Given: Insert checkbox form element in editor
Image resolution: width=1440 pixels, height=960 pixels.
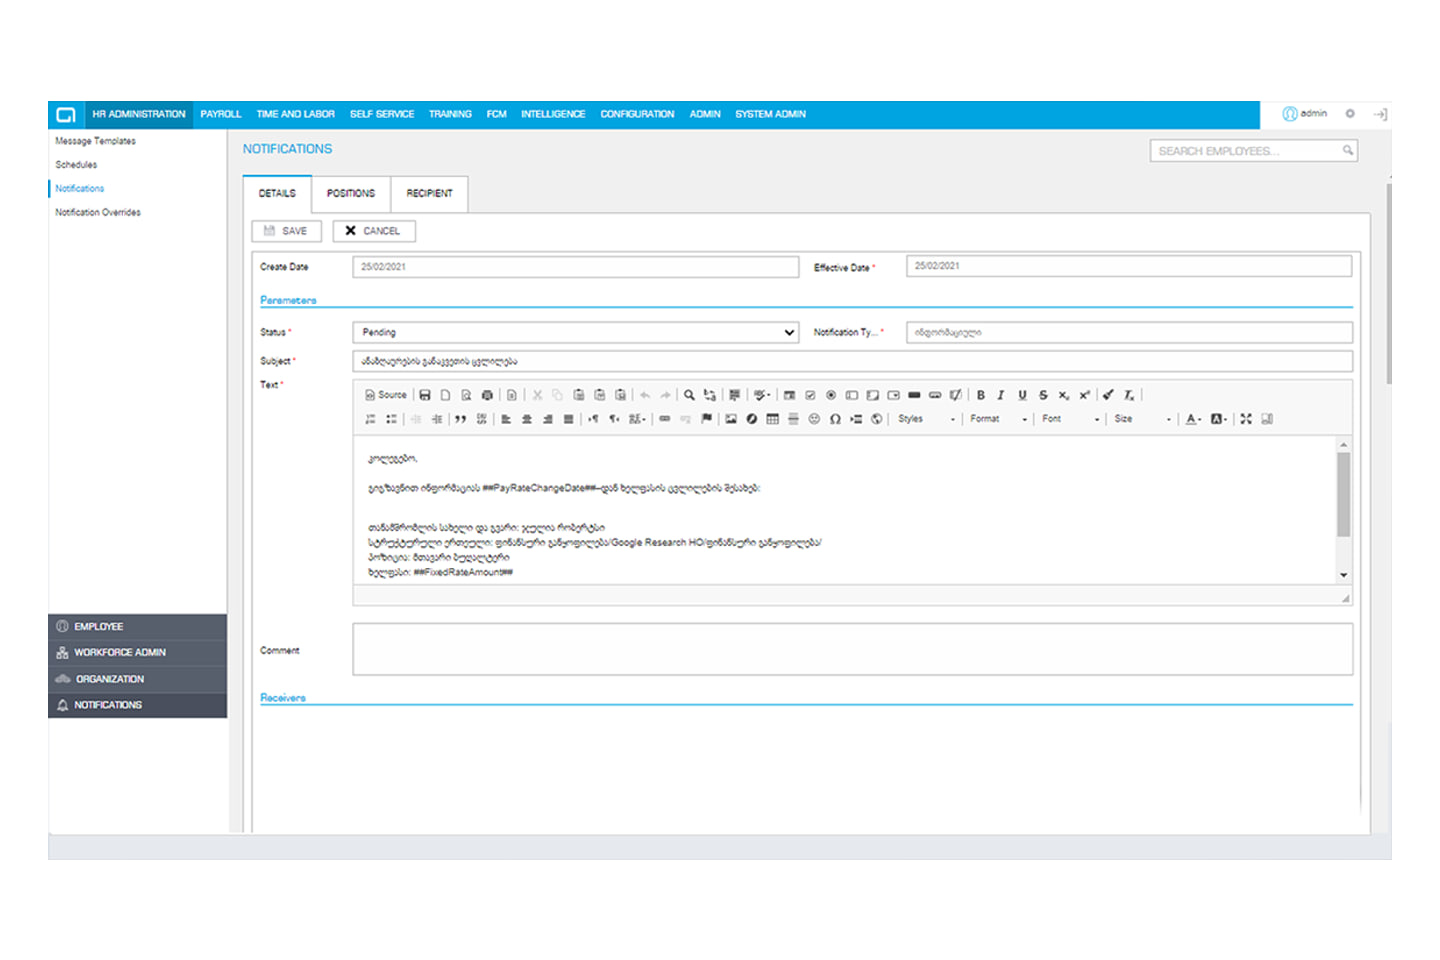Looking at the screenshot, I should click(810, 395).
